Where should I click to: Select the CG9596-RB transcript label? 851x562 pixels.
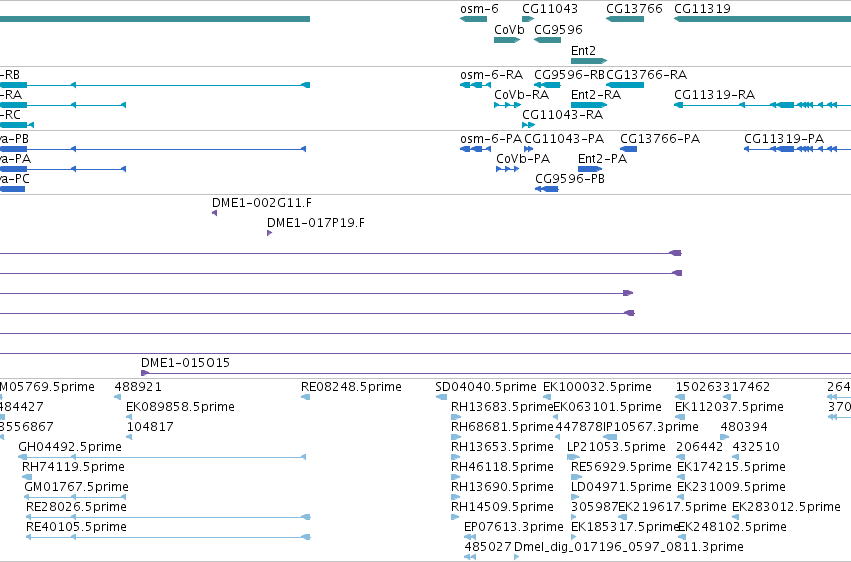point(569,74)
